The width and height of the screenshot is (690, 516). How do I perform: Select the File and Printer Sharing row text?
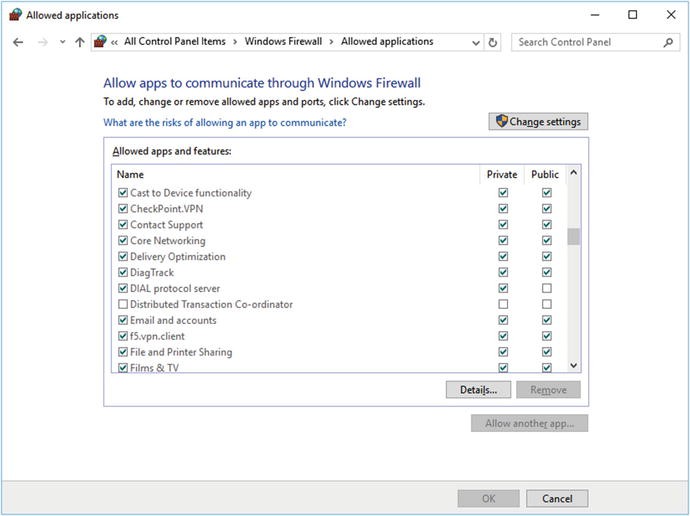[x=181, y=352]
